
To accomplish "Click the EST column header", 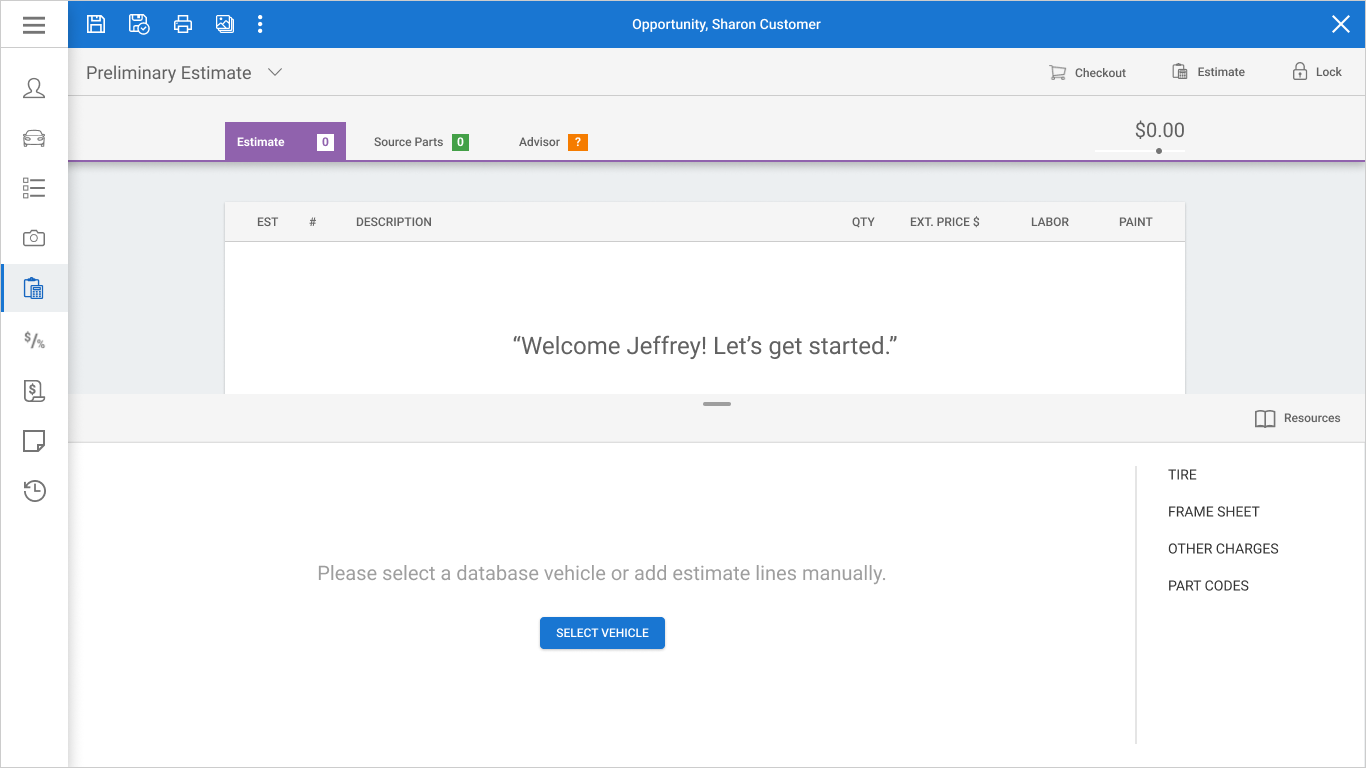I will coord(267,222).
